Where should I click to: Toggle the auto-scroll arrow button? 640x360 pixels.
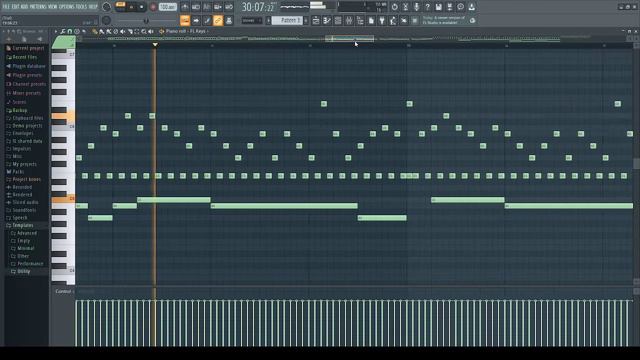pos(196,20)
